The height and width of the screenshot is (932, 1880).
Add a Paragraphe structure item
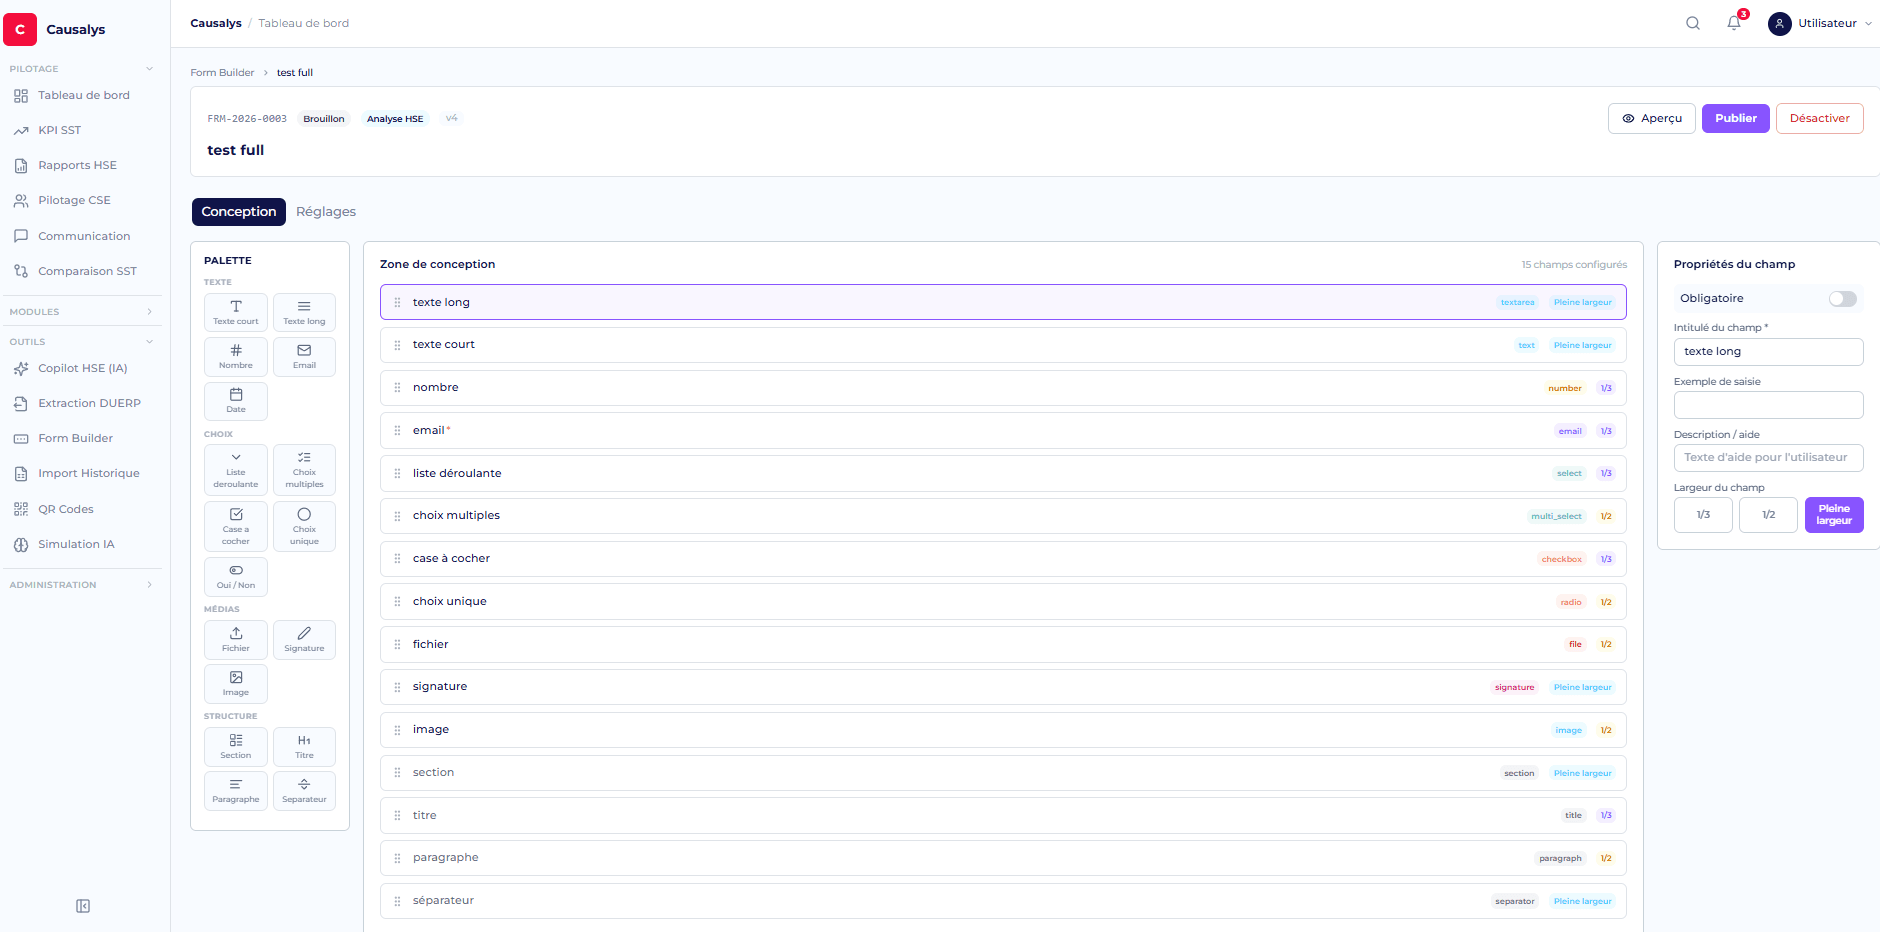[x=236, y=790]
